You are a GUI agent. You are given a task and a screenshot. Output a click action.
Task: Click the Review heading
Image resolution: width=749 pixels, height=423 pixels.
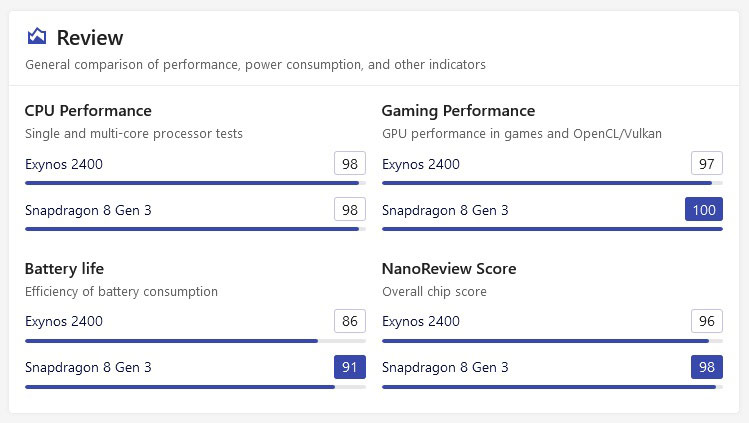click(90, 38)
